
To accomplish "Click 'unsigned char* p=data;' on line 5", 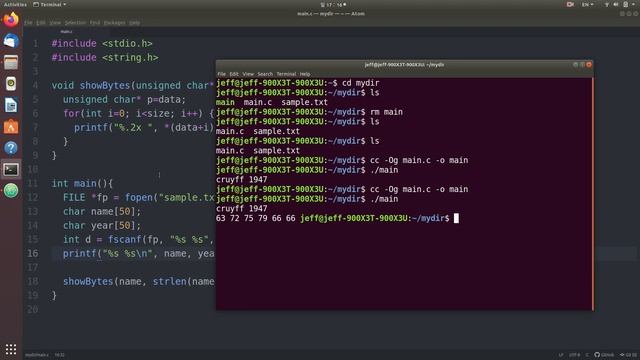I will pos(124,99).
